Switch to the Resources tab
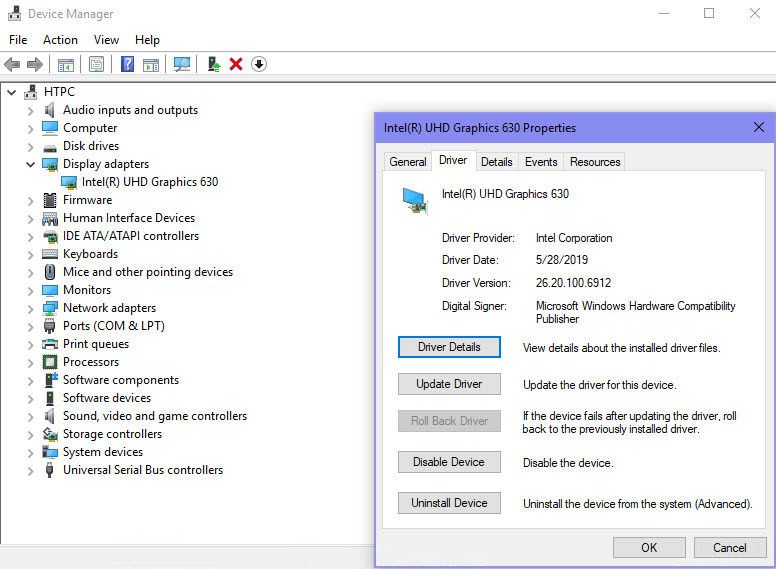Viewport: 776px width, 569px height. coord(595,162)
